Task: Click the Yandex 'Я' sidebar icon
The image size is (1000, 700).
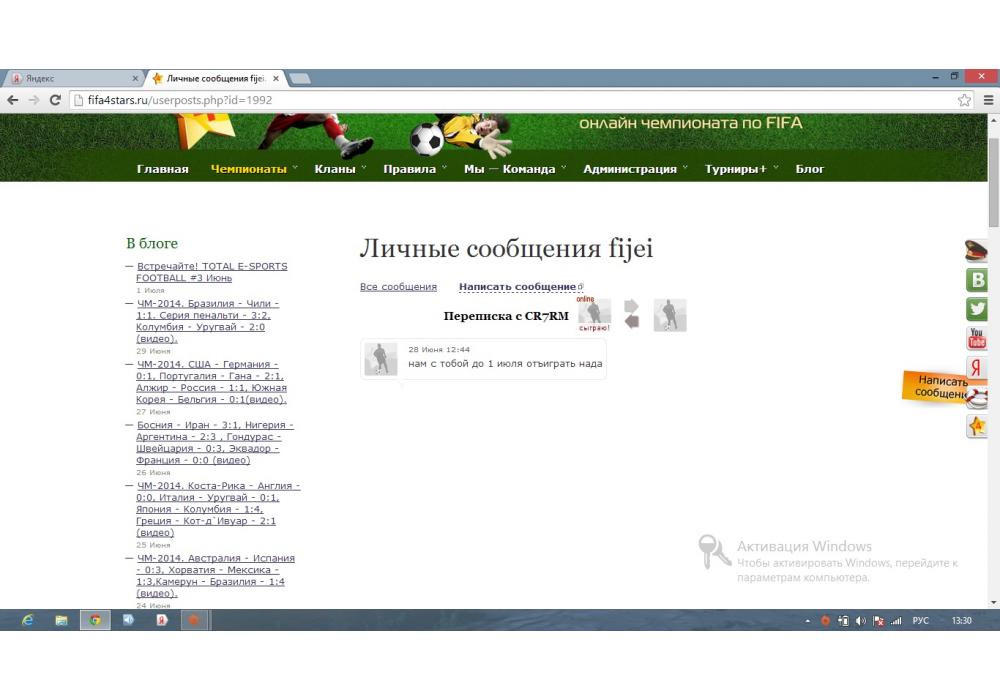Action: point(977,368)
